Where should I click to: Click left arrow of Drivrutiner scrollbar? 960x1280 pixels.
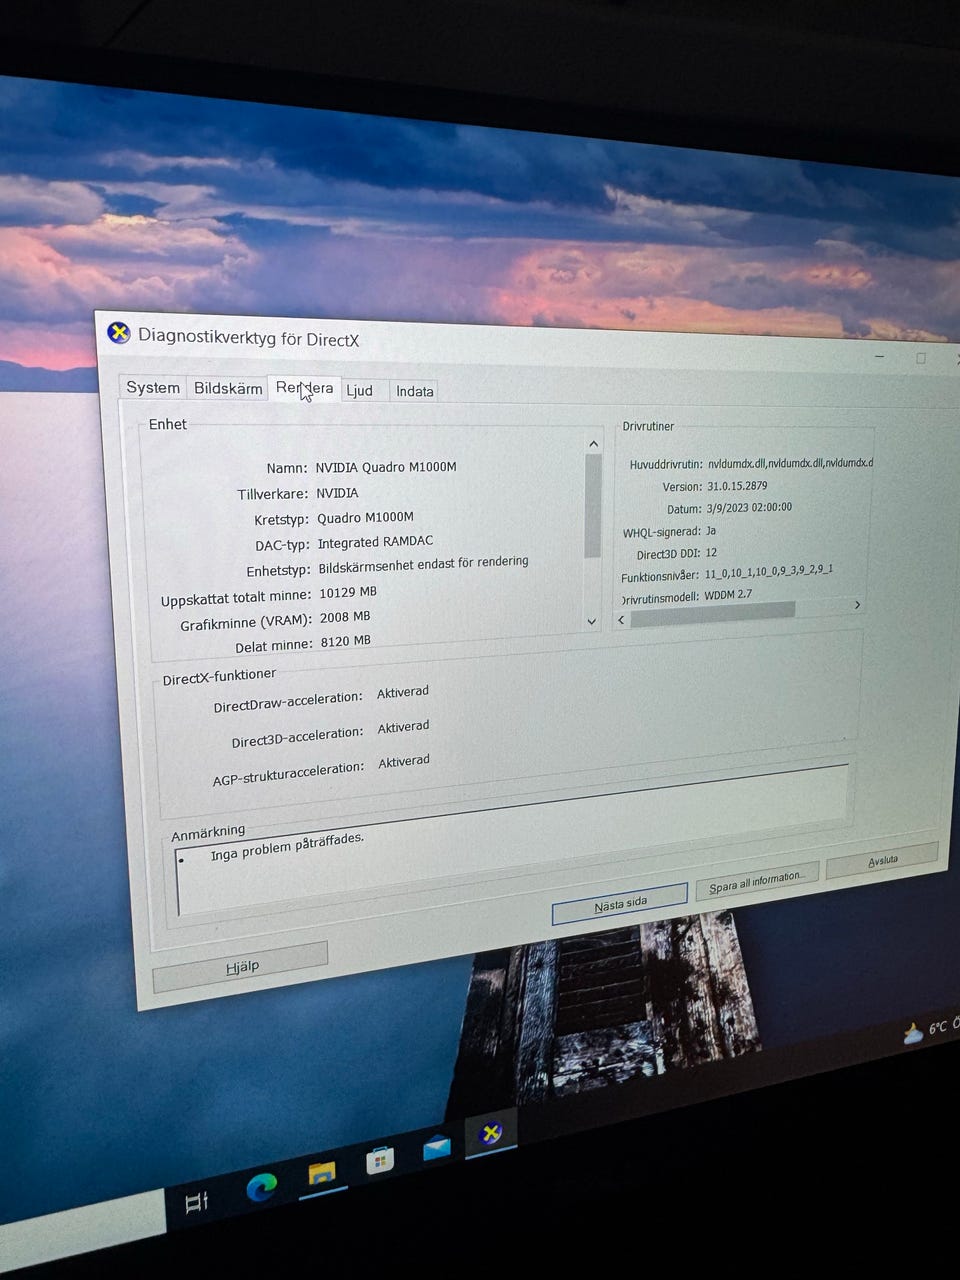622,620
